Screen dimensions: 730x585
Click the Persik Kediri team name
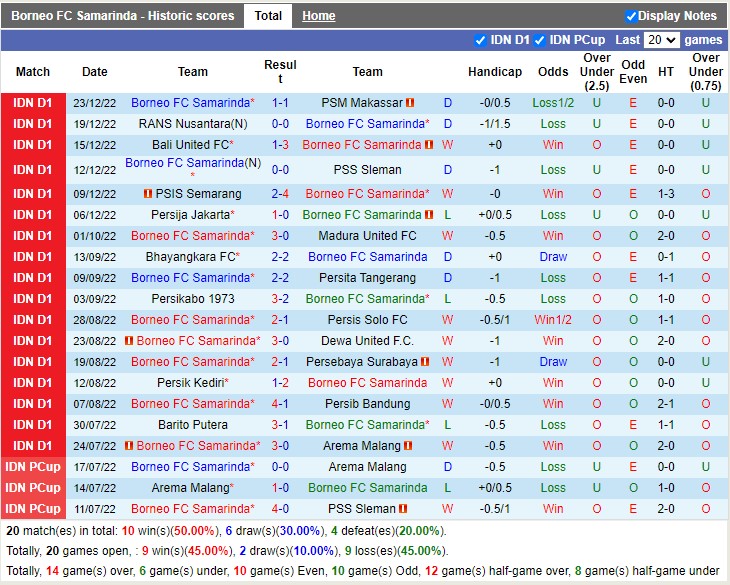(193, 383)
